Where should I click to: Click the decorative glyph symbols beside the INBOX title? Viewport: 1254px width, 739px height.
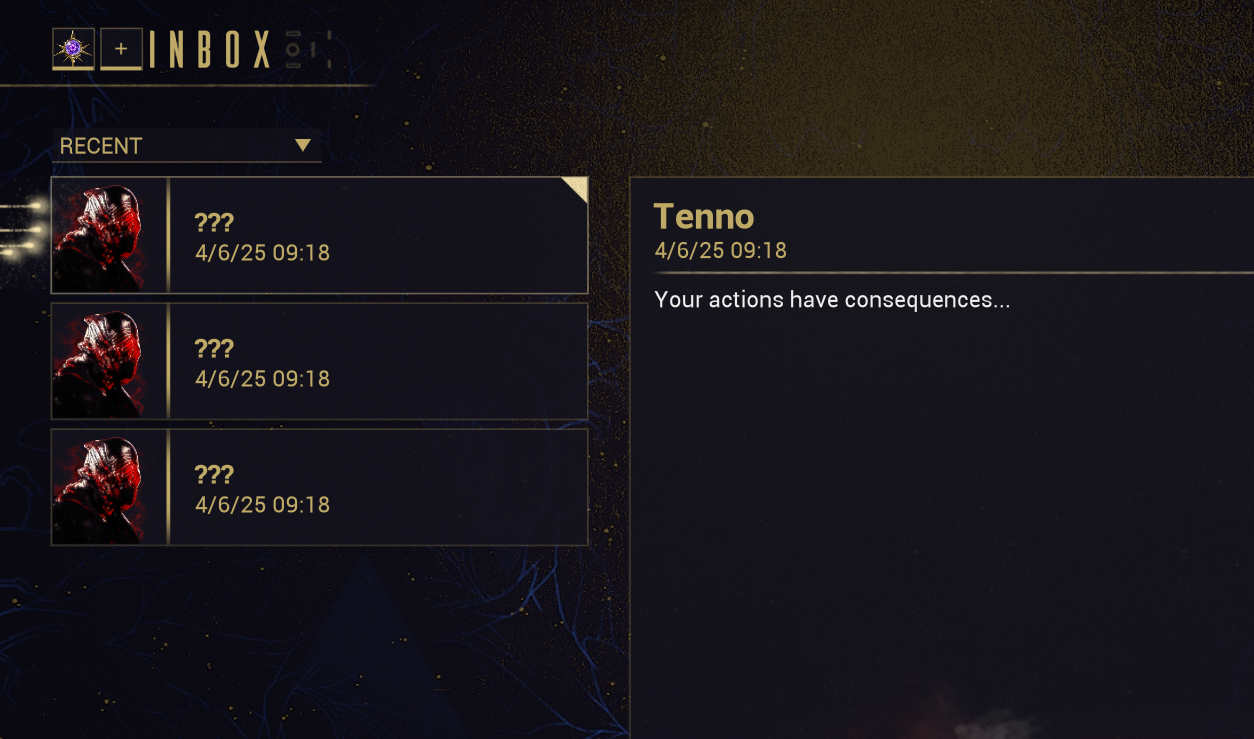point(308,50)
